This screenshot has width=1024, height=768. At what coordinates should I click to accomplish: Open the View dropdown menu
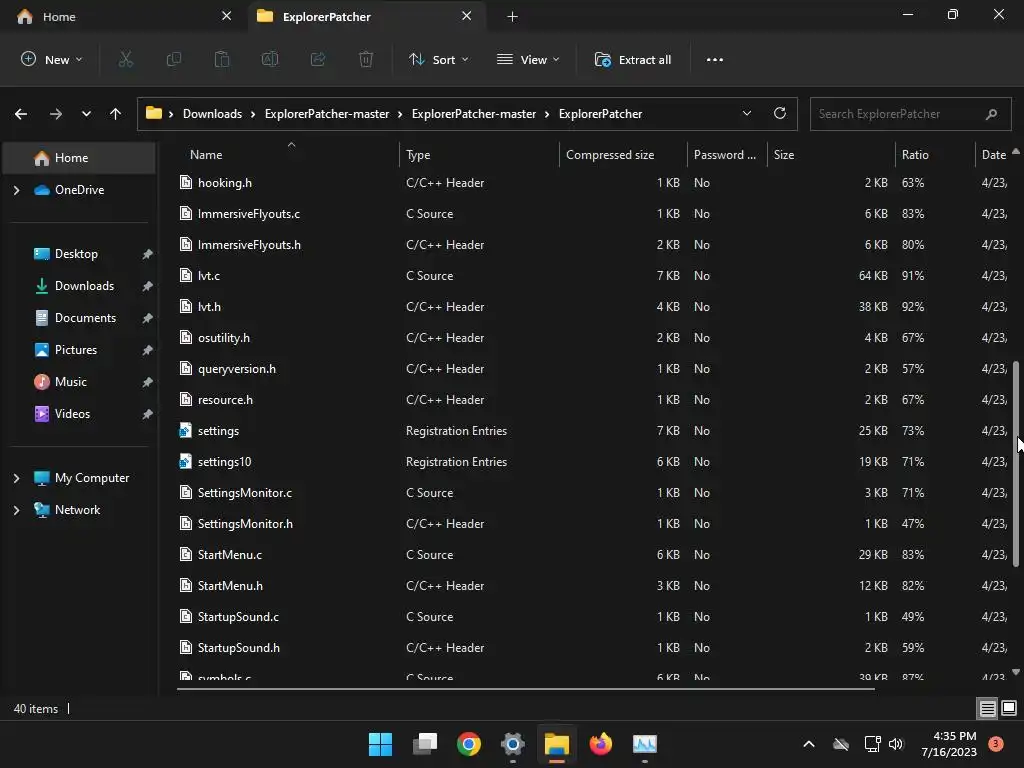click(x=528, y=59)
